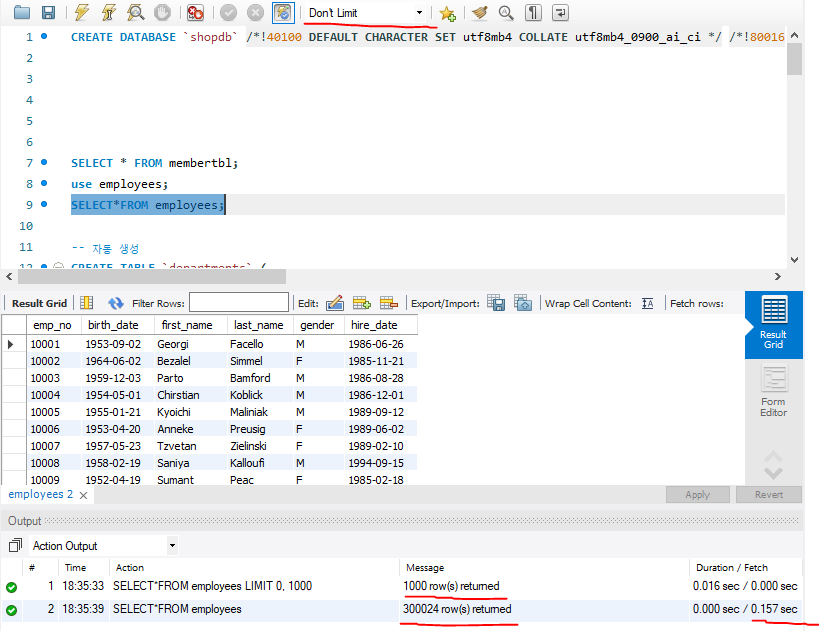Screen dimensions: 819x631
Task: Execute statement under cursor lightning-cursor icon
Action: click(108, 13)
